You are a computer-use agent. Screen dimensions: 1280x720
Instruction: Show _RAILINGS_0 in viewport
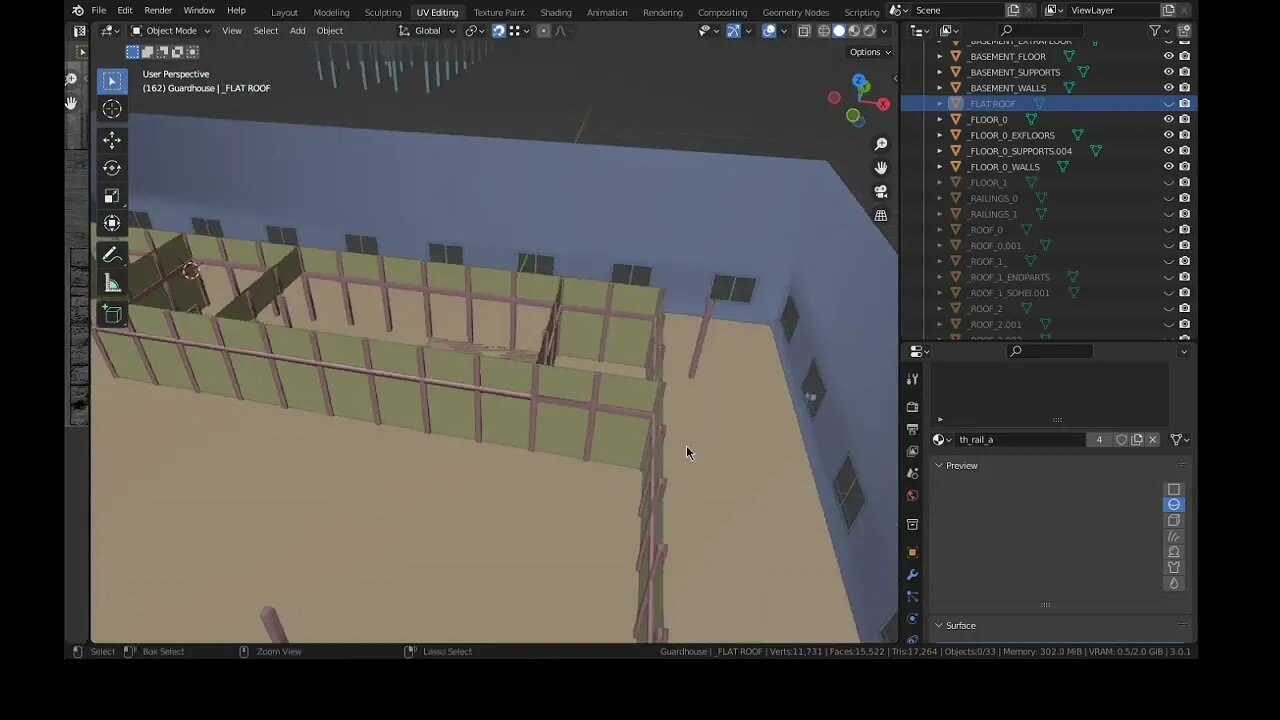pos(1168,198)
